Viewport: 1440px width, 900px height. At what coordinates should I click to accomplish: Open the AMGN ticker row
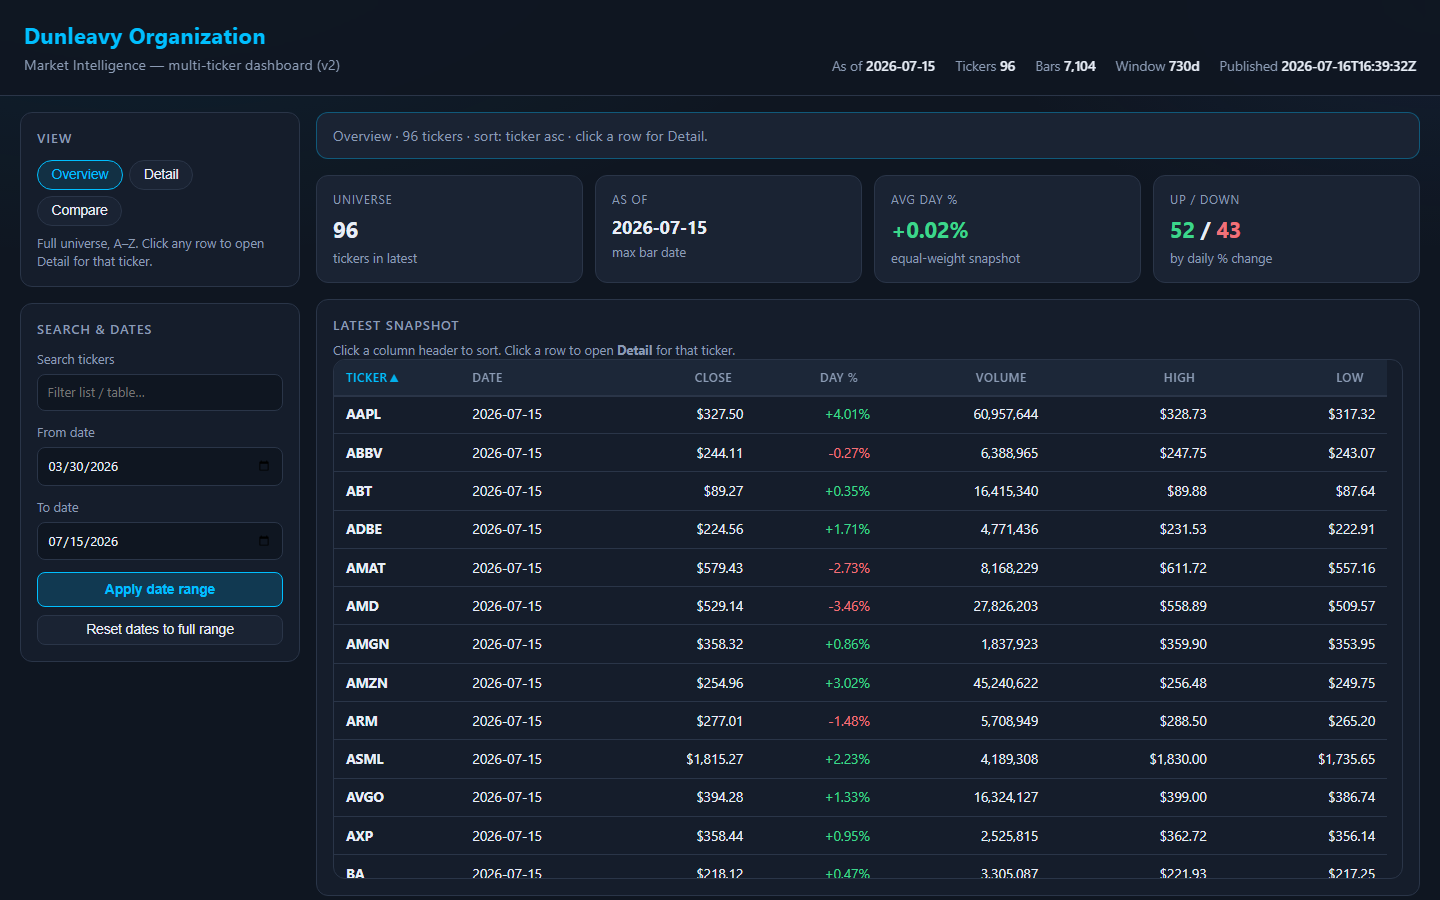(860, 645)
